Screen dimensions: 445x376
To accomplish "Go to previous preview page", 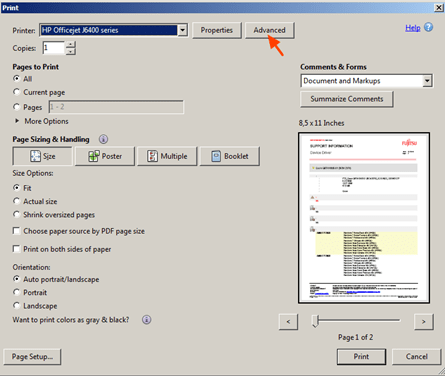I will click(x=288, y=322).
